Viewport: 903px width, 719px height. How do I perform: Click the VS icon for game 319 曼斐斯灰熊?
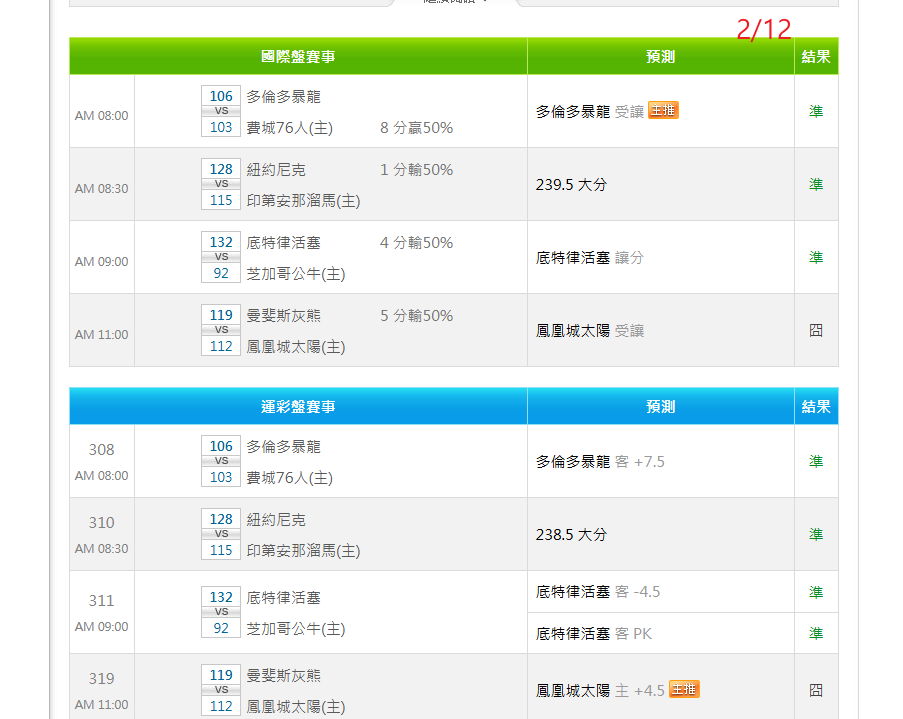221,690
